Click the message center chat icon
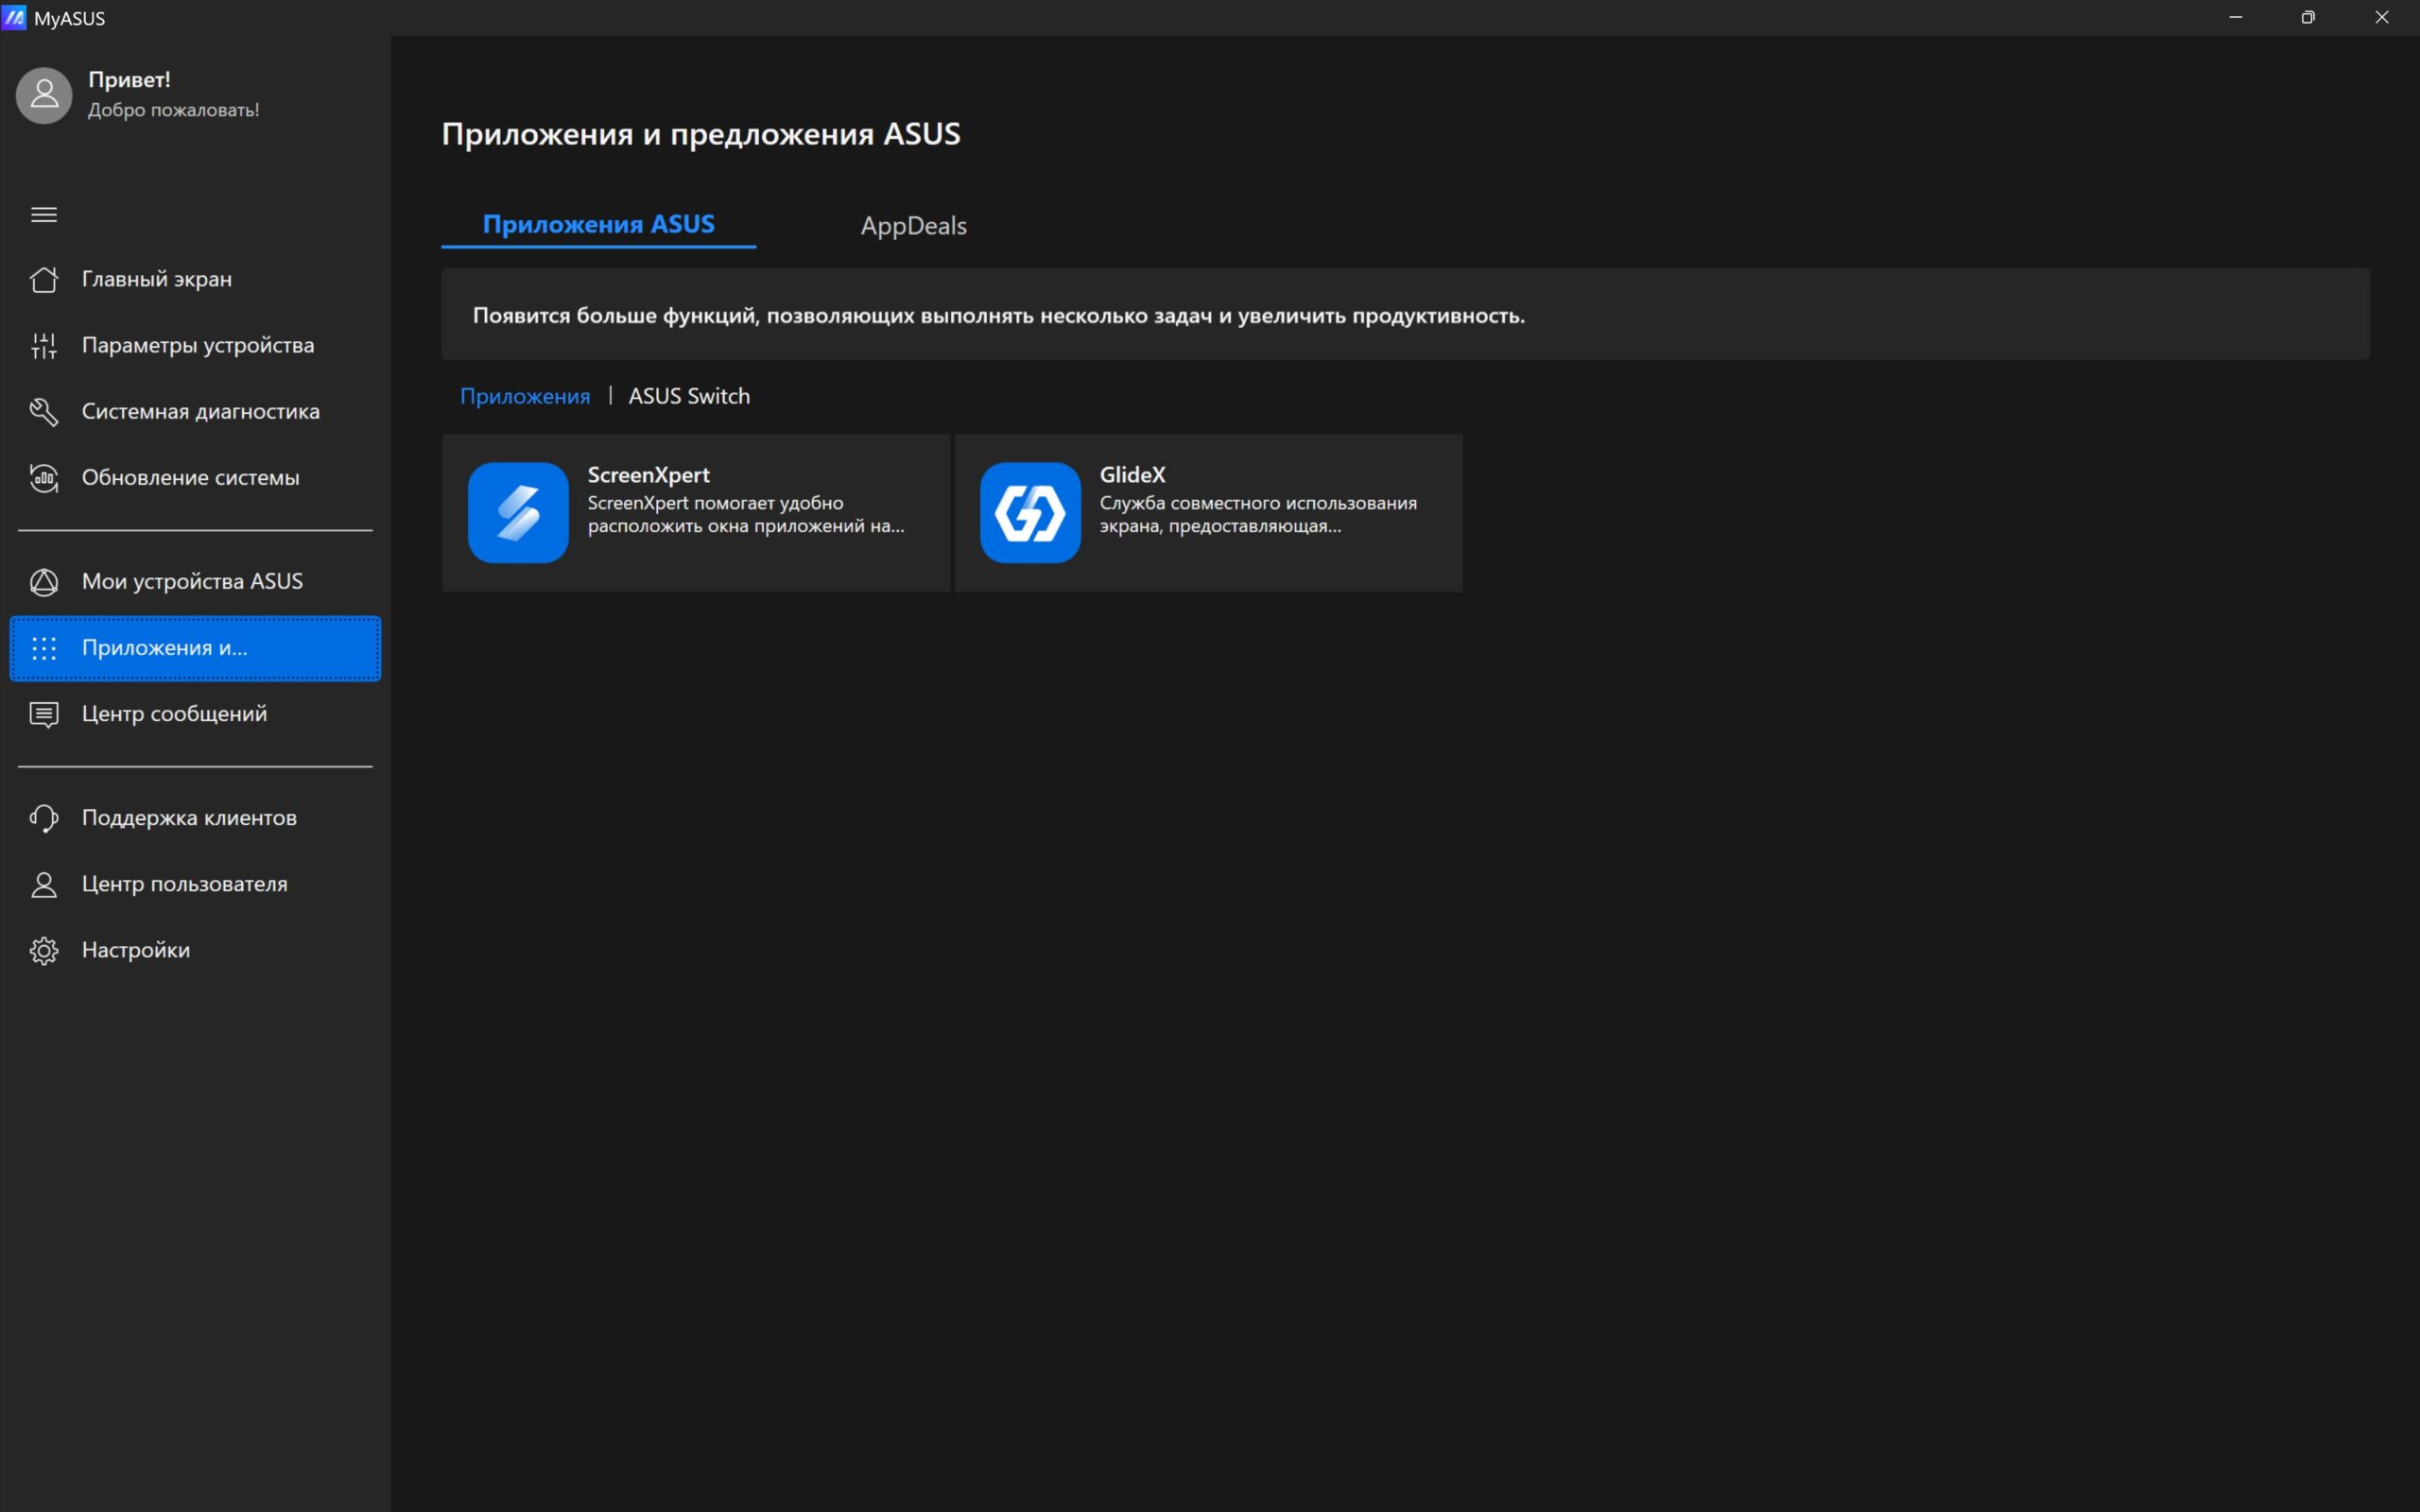2420x1512 pixels. tap(44, 714)
